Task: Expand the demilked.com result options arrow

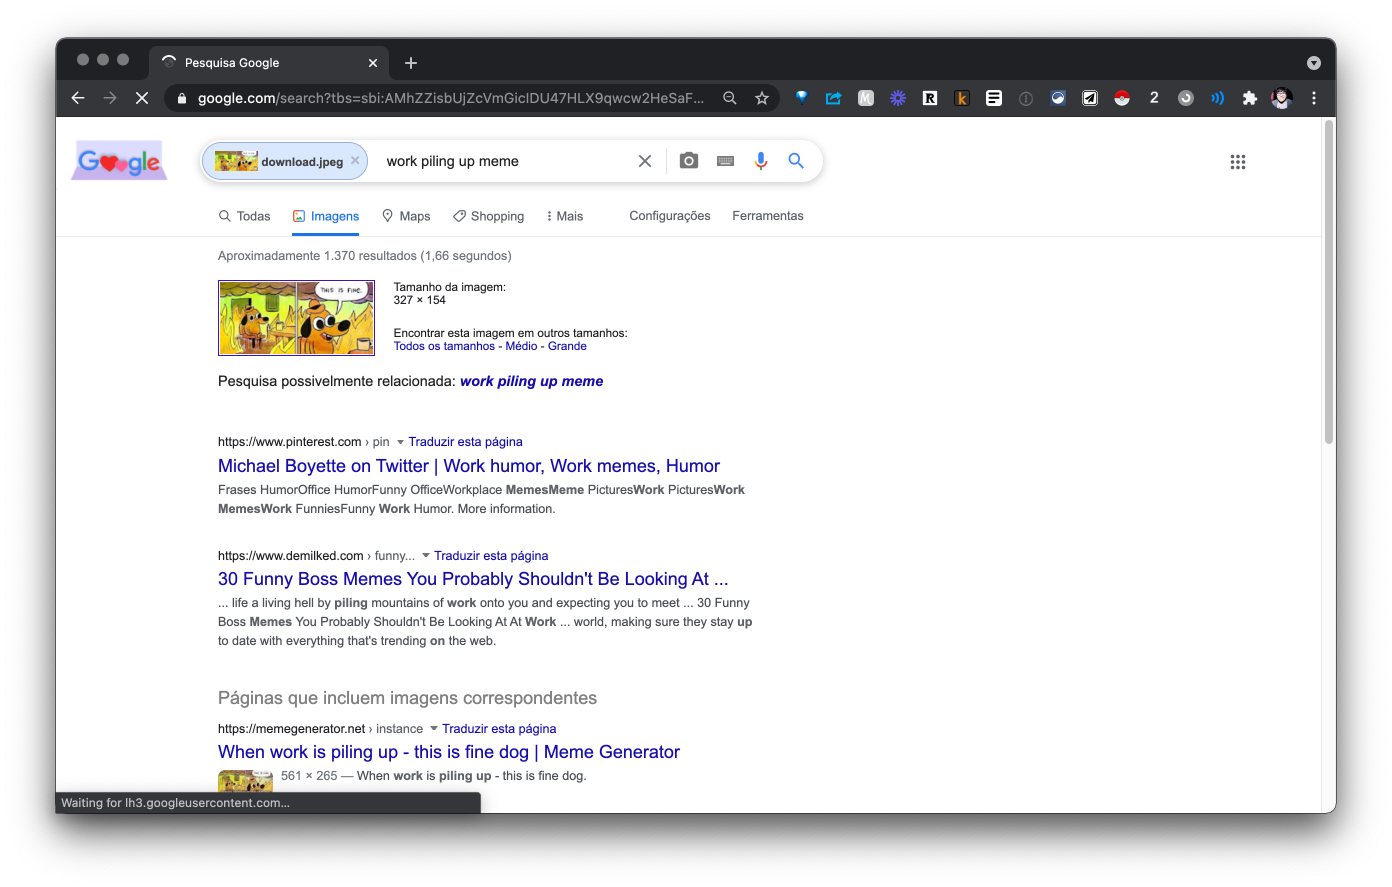Action: tap(426, 556)
